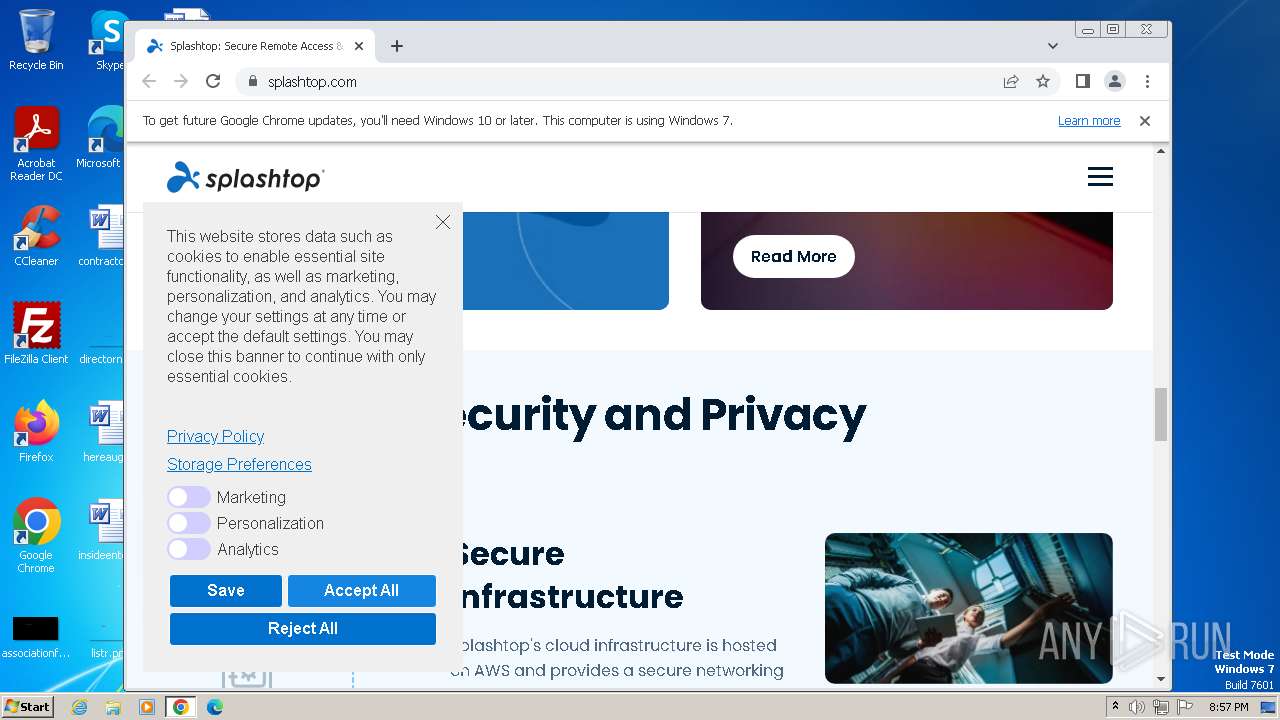1280x720 pixels.
Task: Click the taskbar clock showing 8:57 PM
Action: click(1228, 707)
